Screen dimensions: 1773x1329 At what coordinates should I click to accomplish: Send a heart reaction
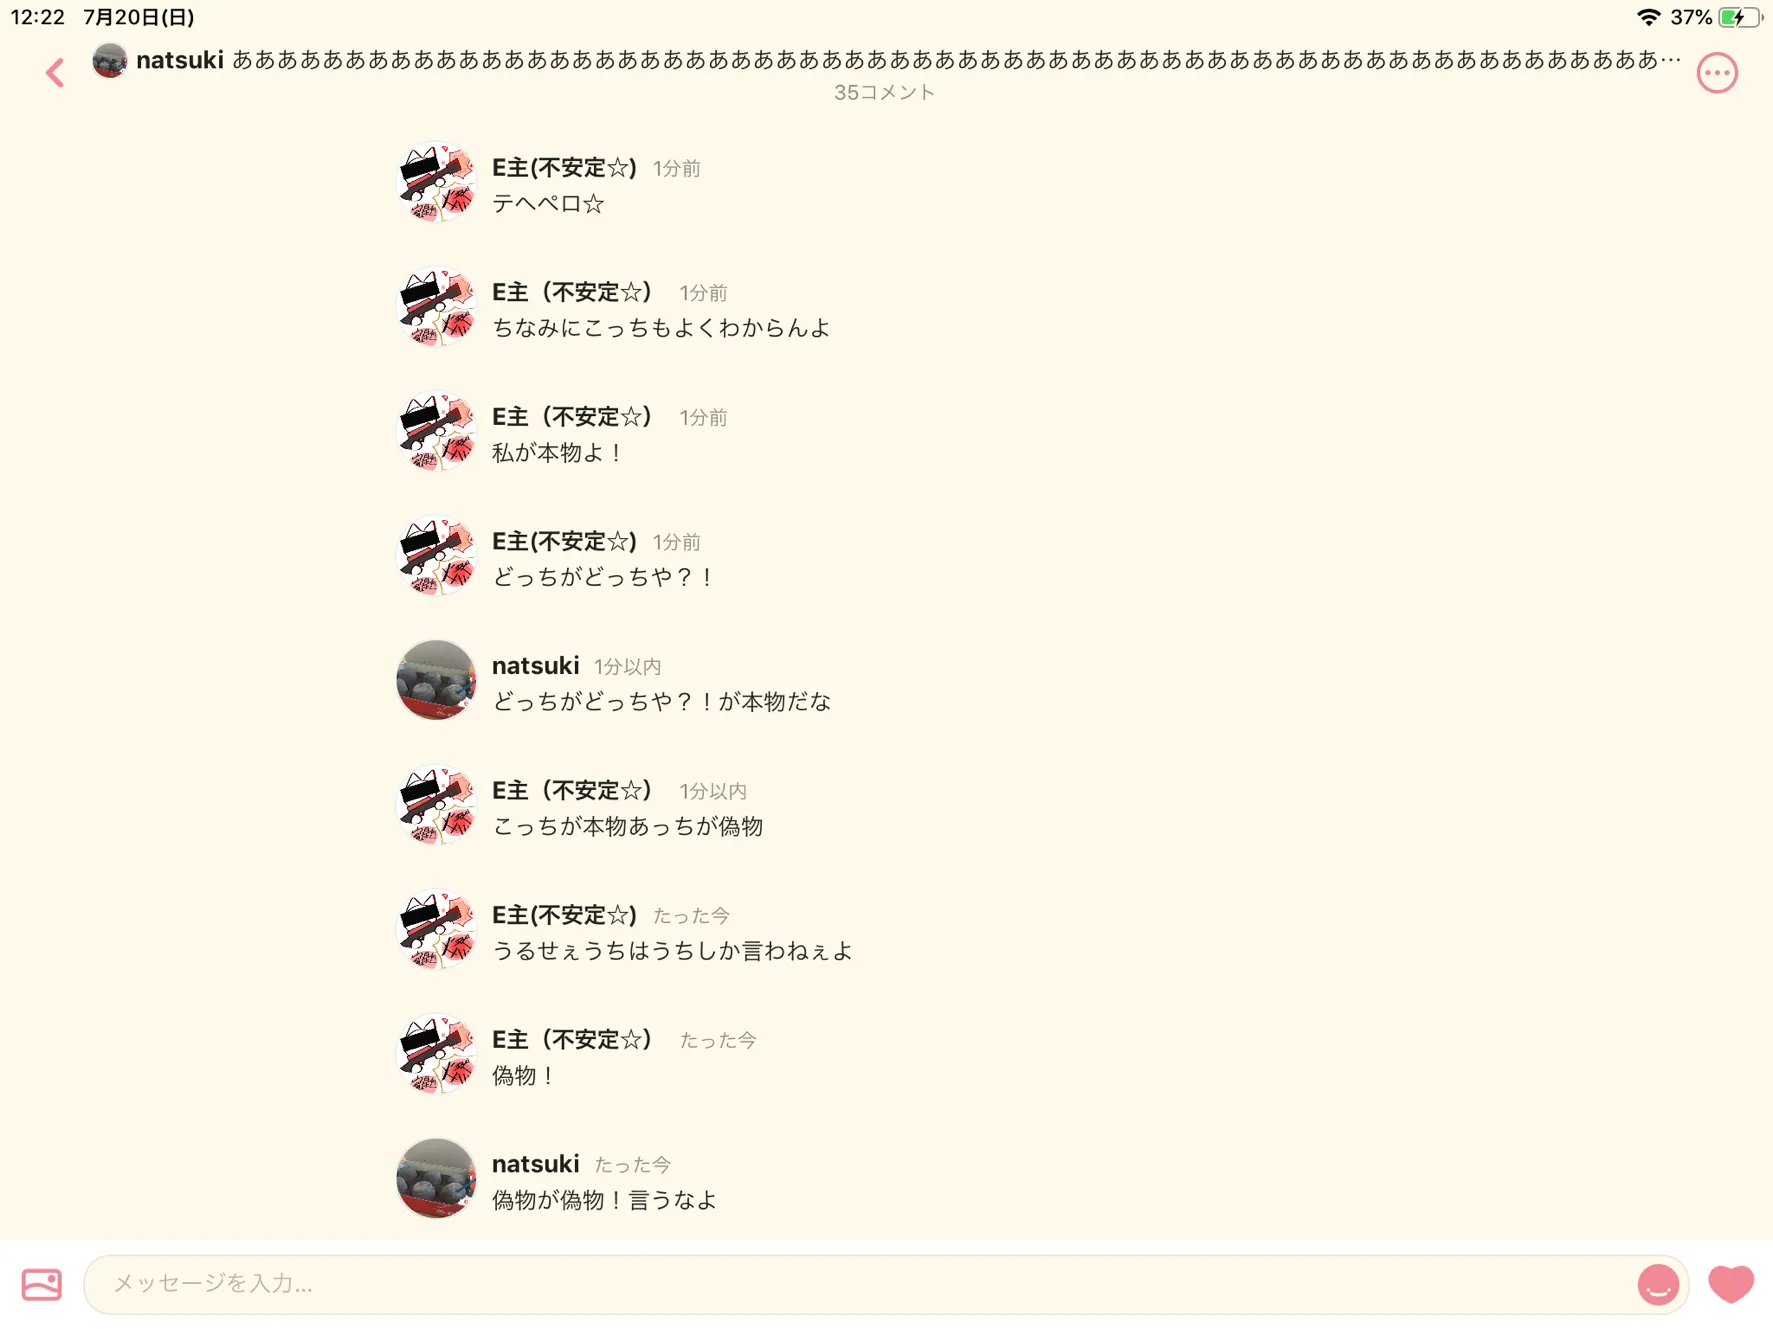pyautogui.click(x=1731, y=1284)
